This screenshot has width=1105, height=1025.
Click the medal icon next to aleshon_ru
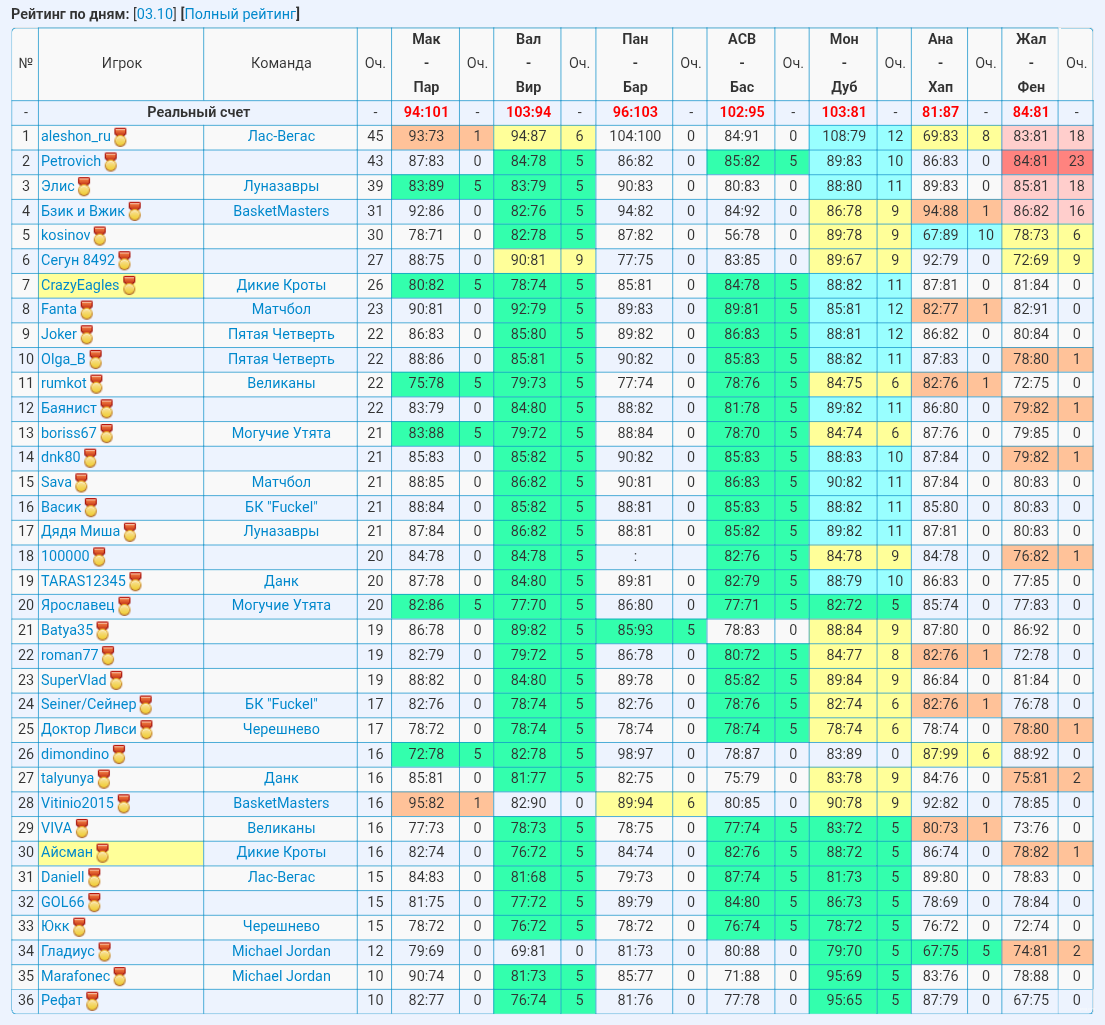(x=121, y=137)
